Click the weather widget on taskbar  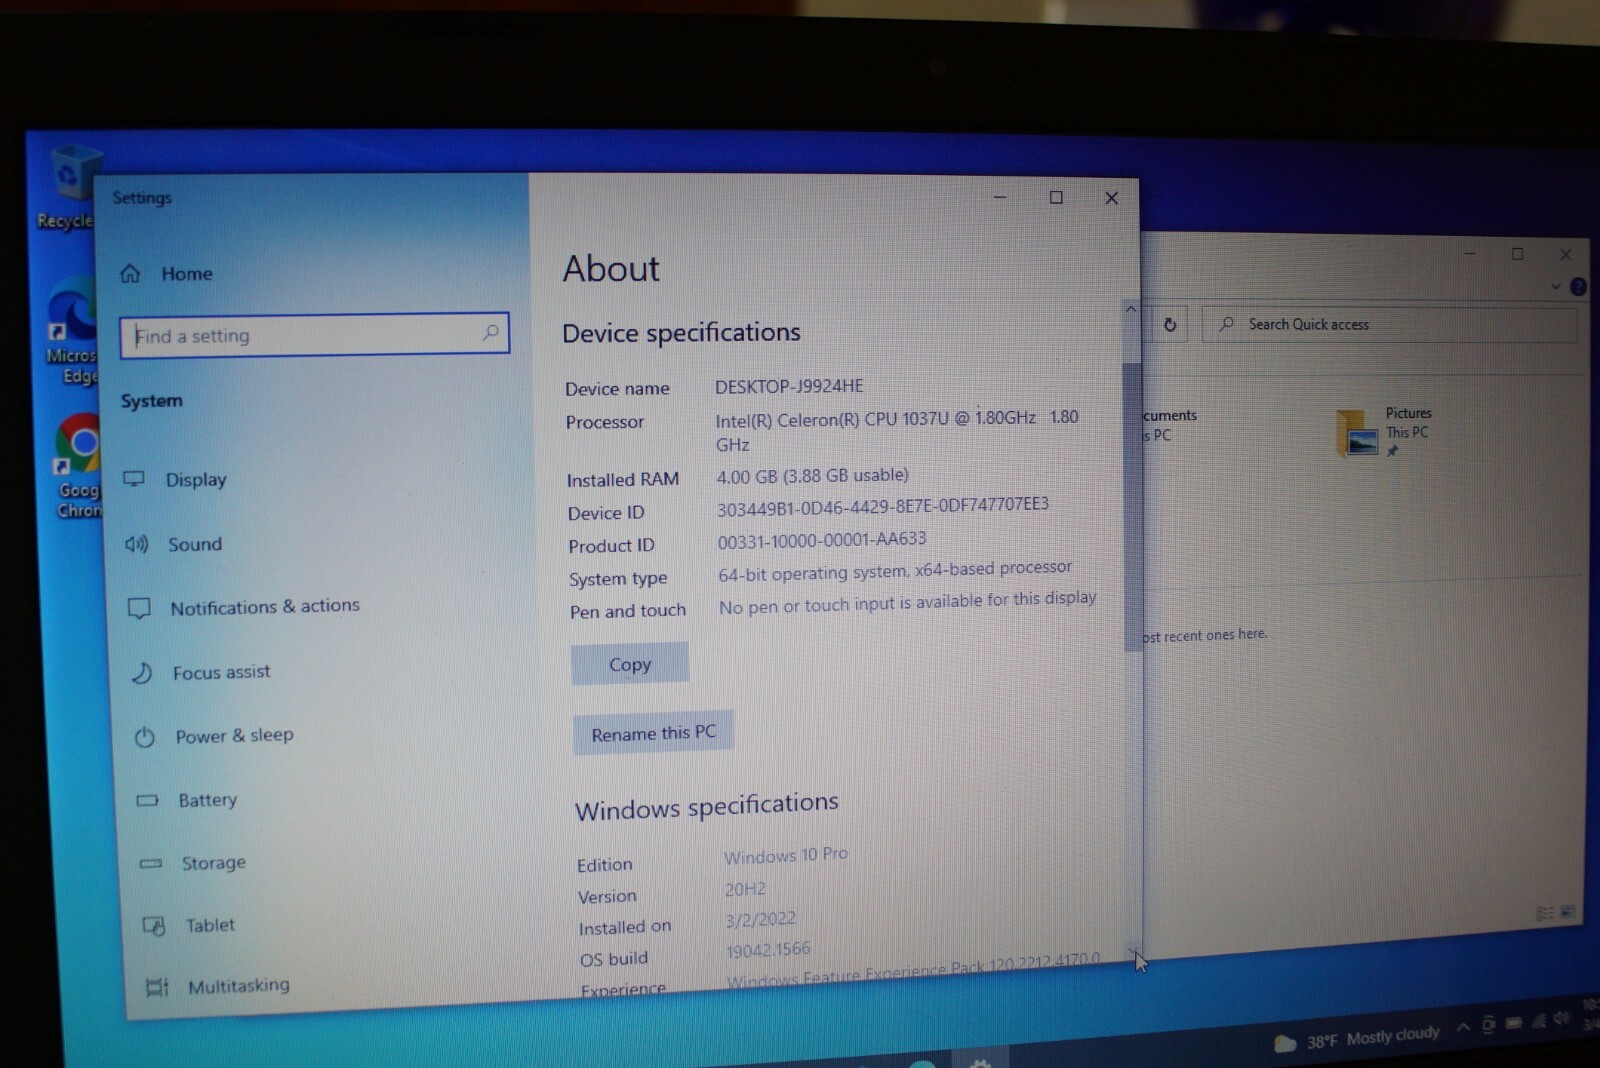(1356, 1039)
